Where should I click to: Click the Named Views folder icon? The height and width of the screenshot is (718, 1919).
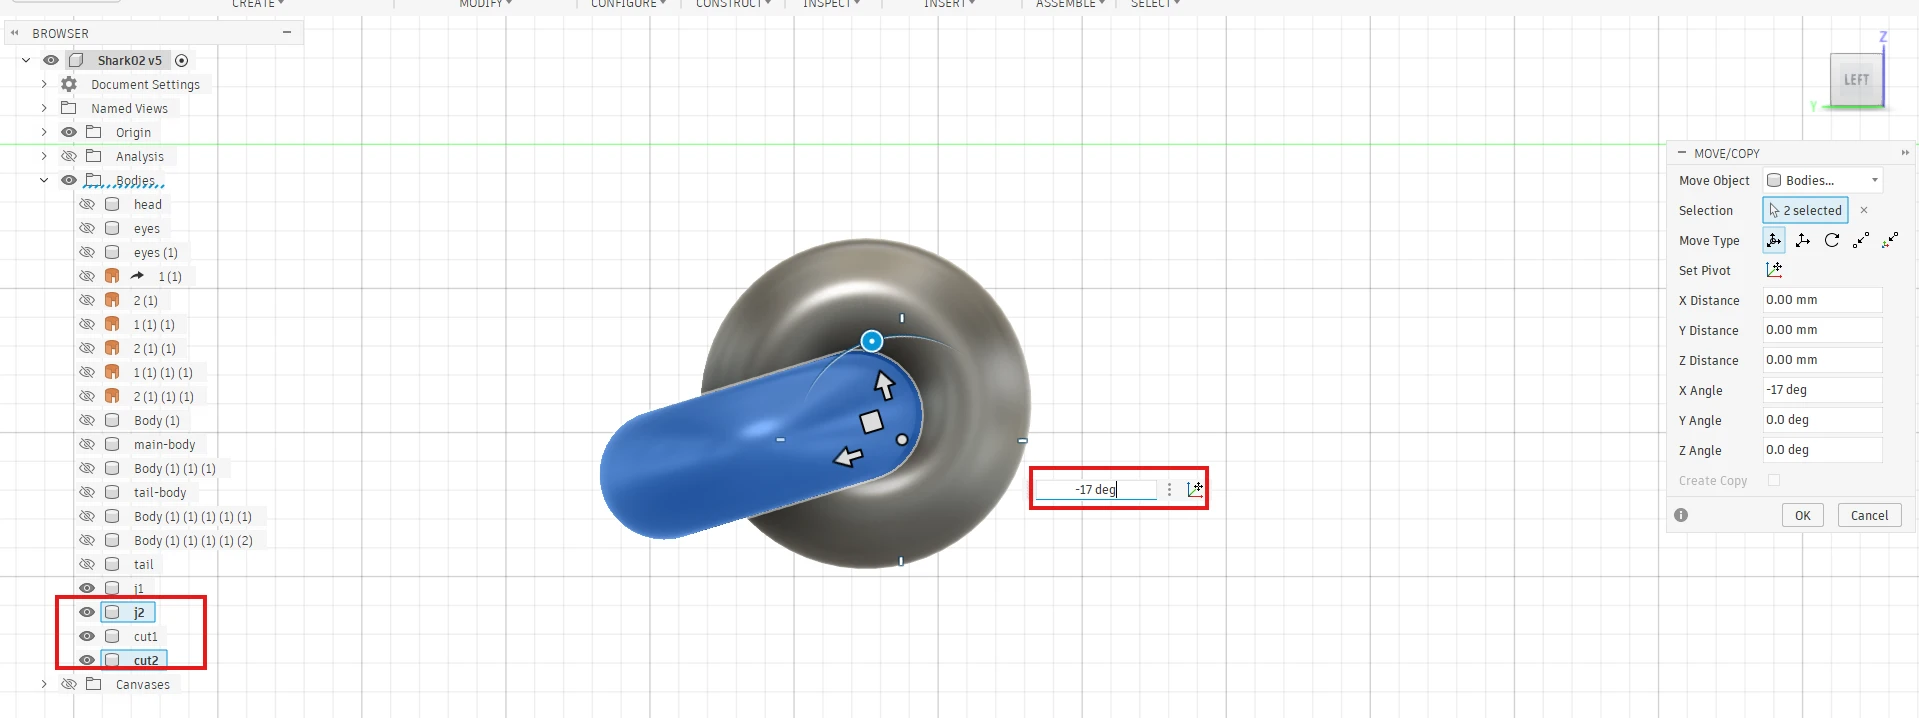coord(69,108)
